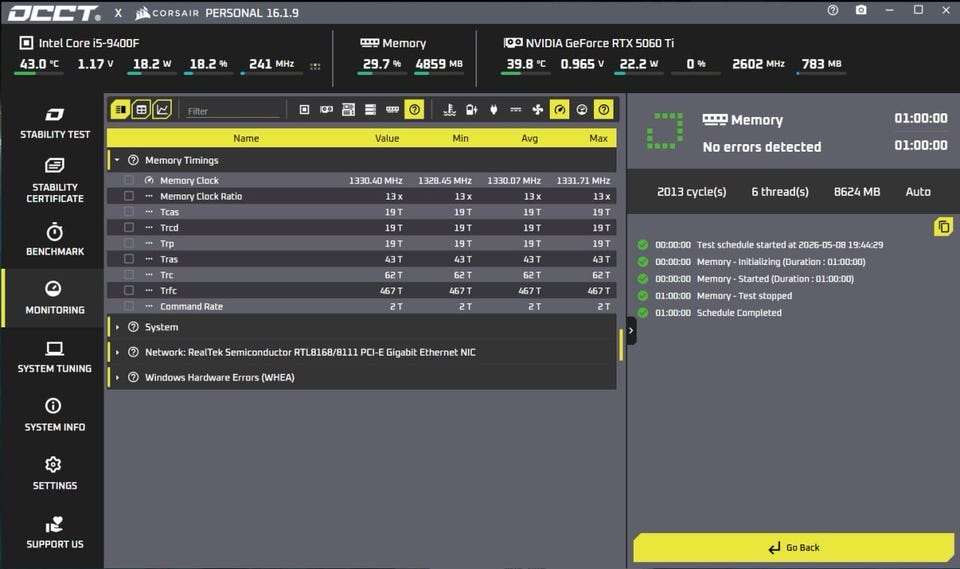Take a screenshot with the camera icon
This screenshot has height=569, width=960.
(861, 10)
